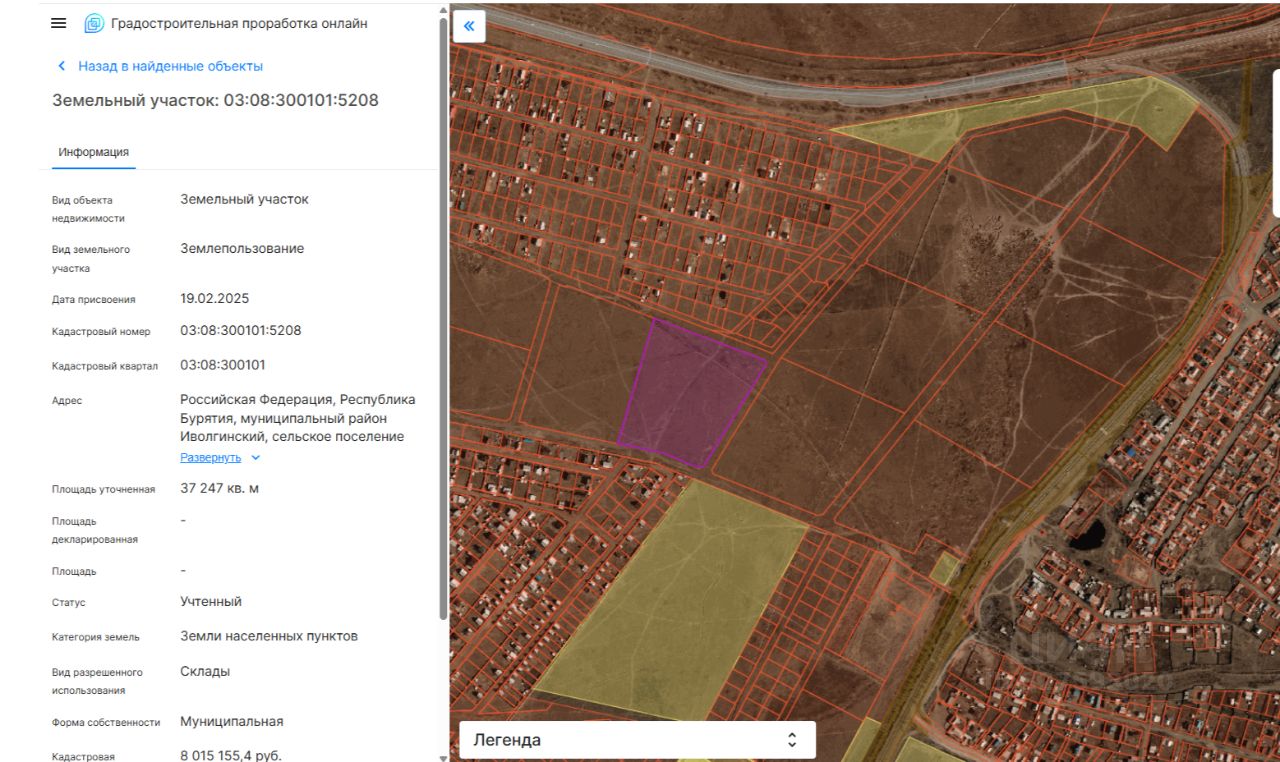Click the label 'Категория земель'
This screenshot has height=762, width=1280.
coord(96,637)
